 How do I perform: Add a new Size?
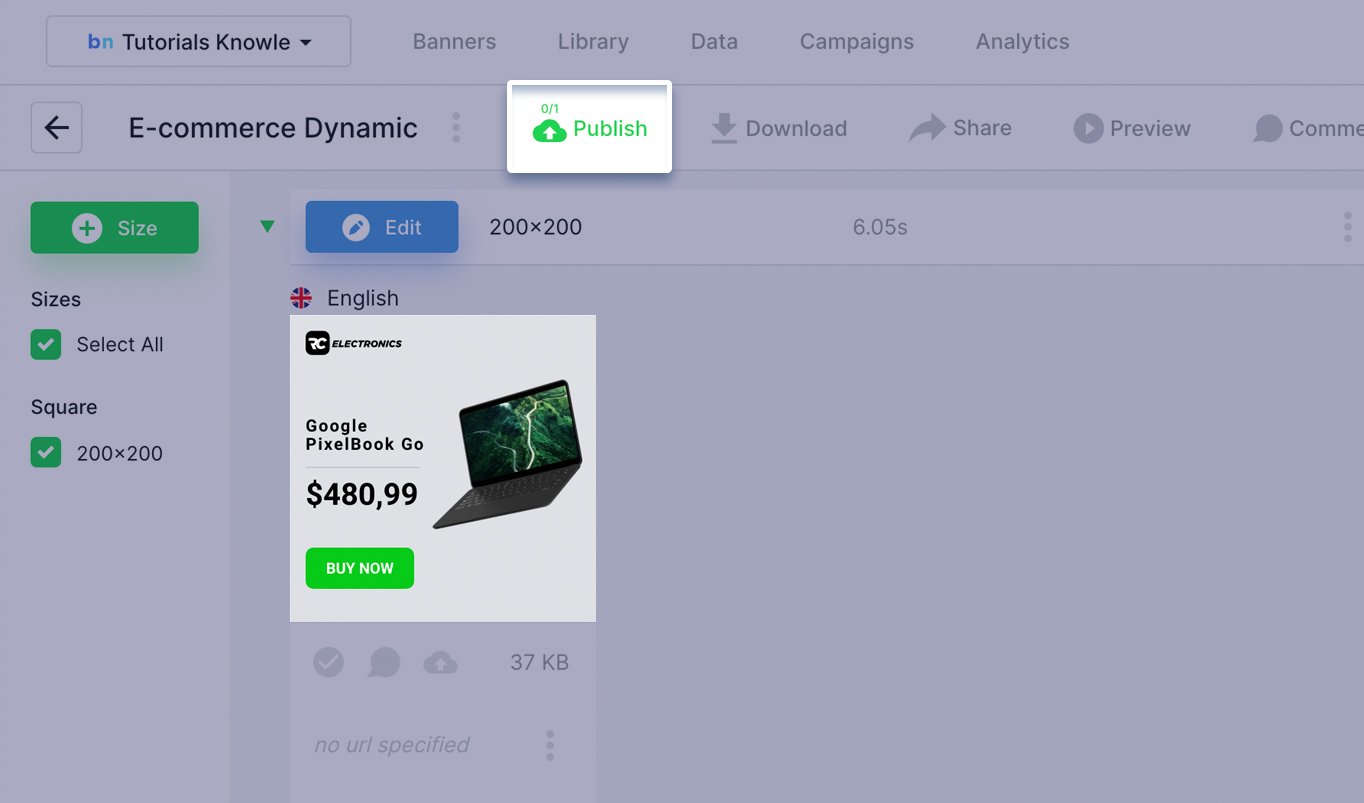[x=114, y=228]
